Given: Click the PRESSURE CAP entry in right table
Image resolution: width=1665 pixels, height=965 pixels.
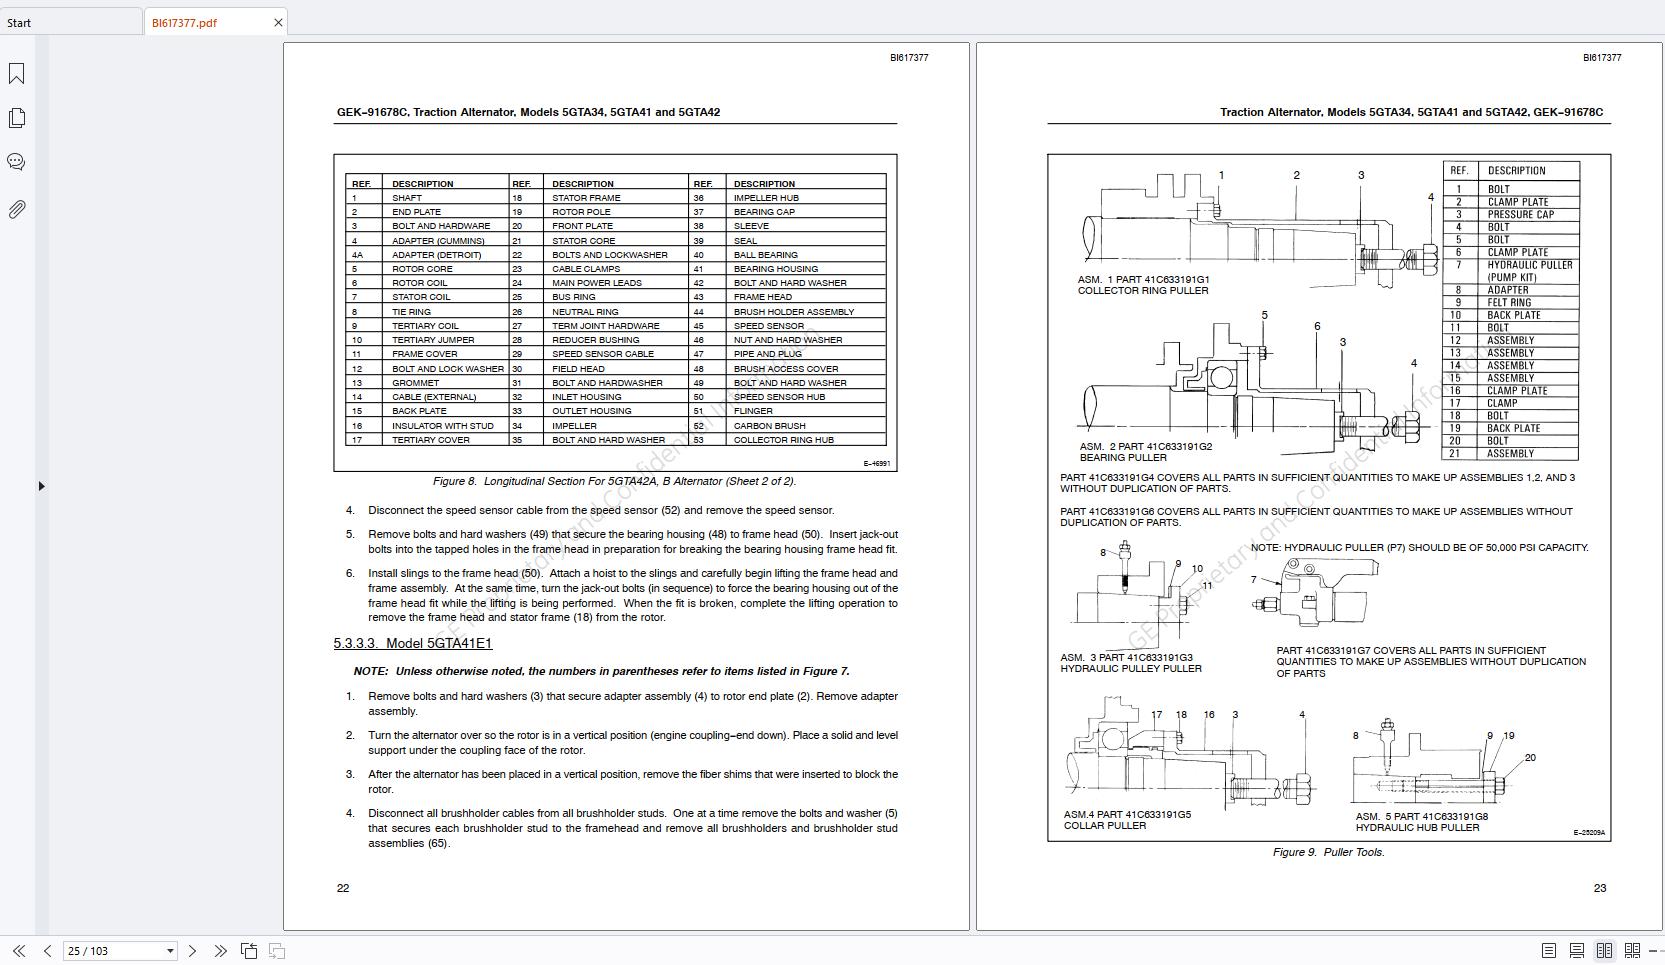Looking at the screenshot, I should [1520, 214].
